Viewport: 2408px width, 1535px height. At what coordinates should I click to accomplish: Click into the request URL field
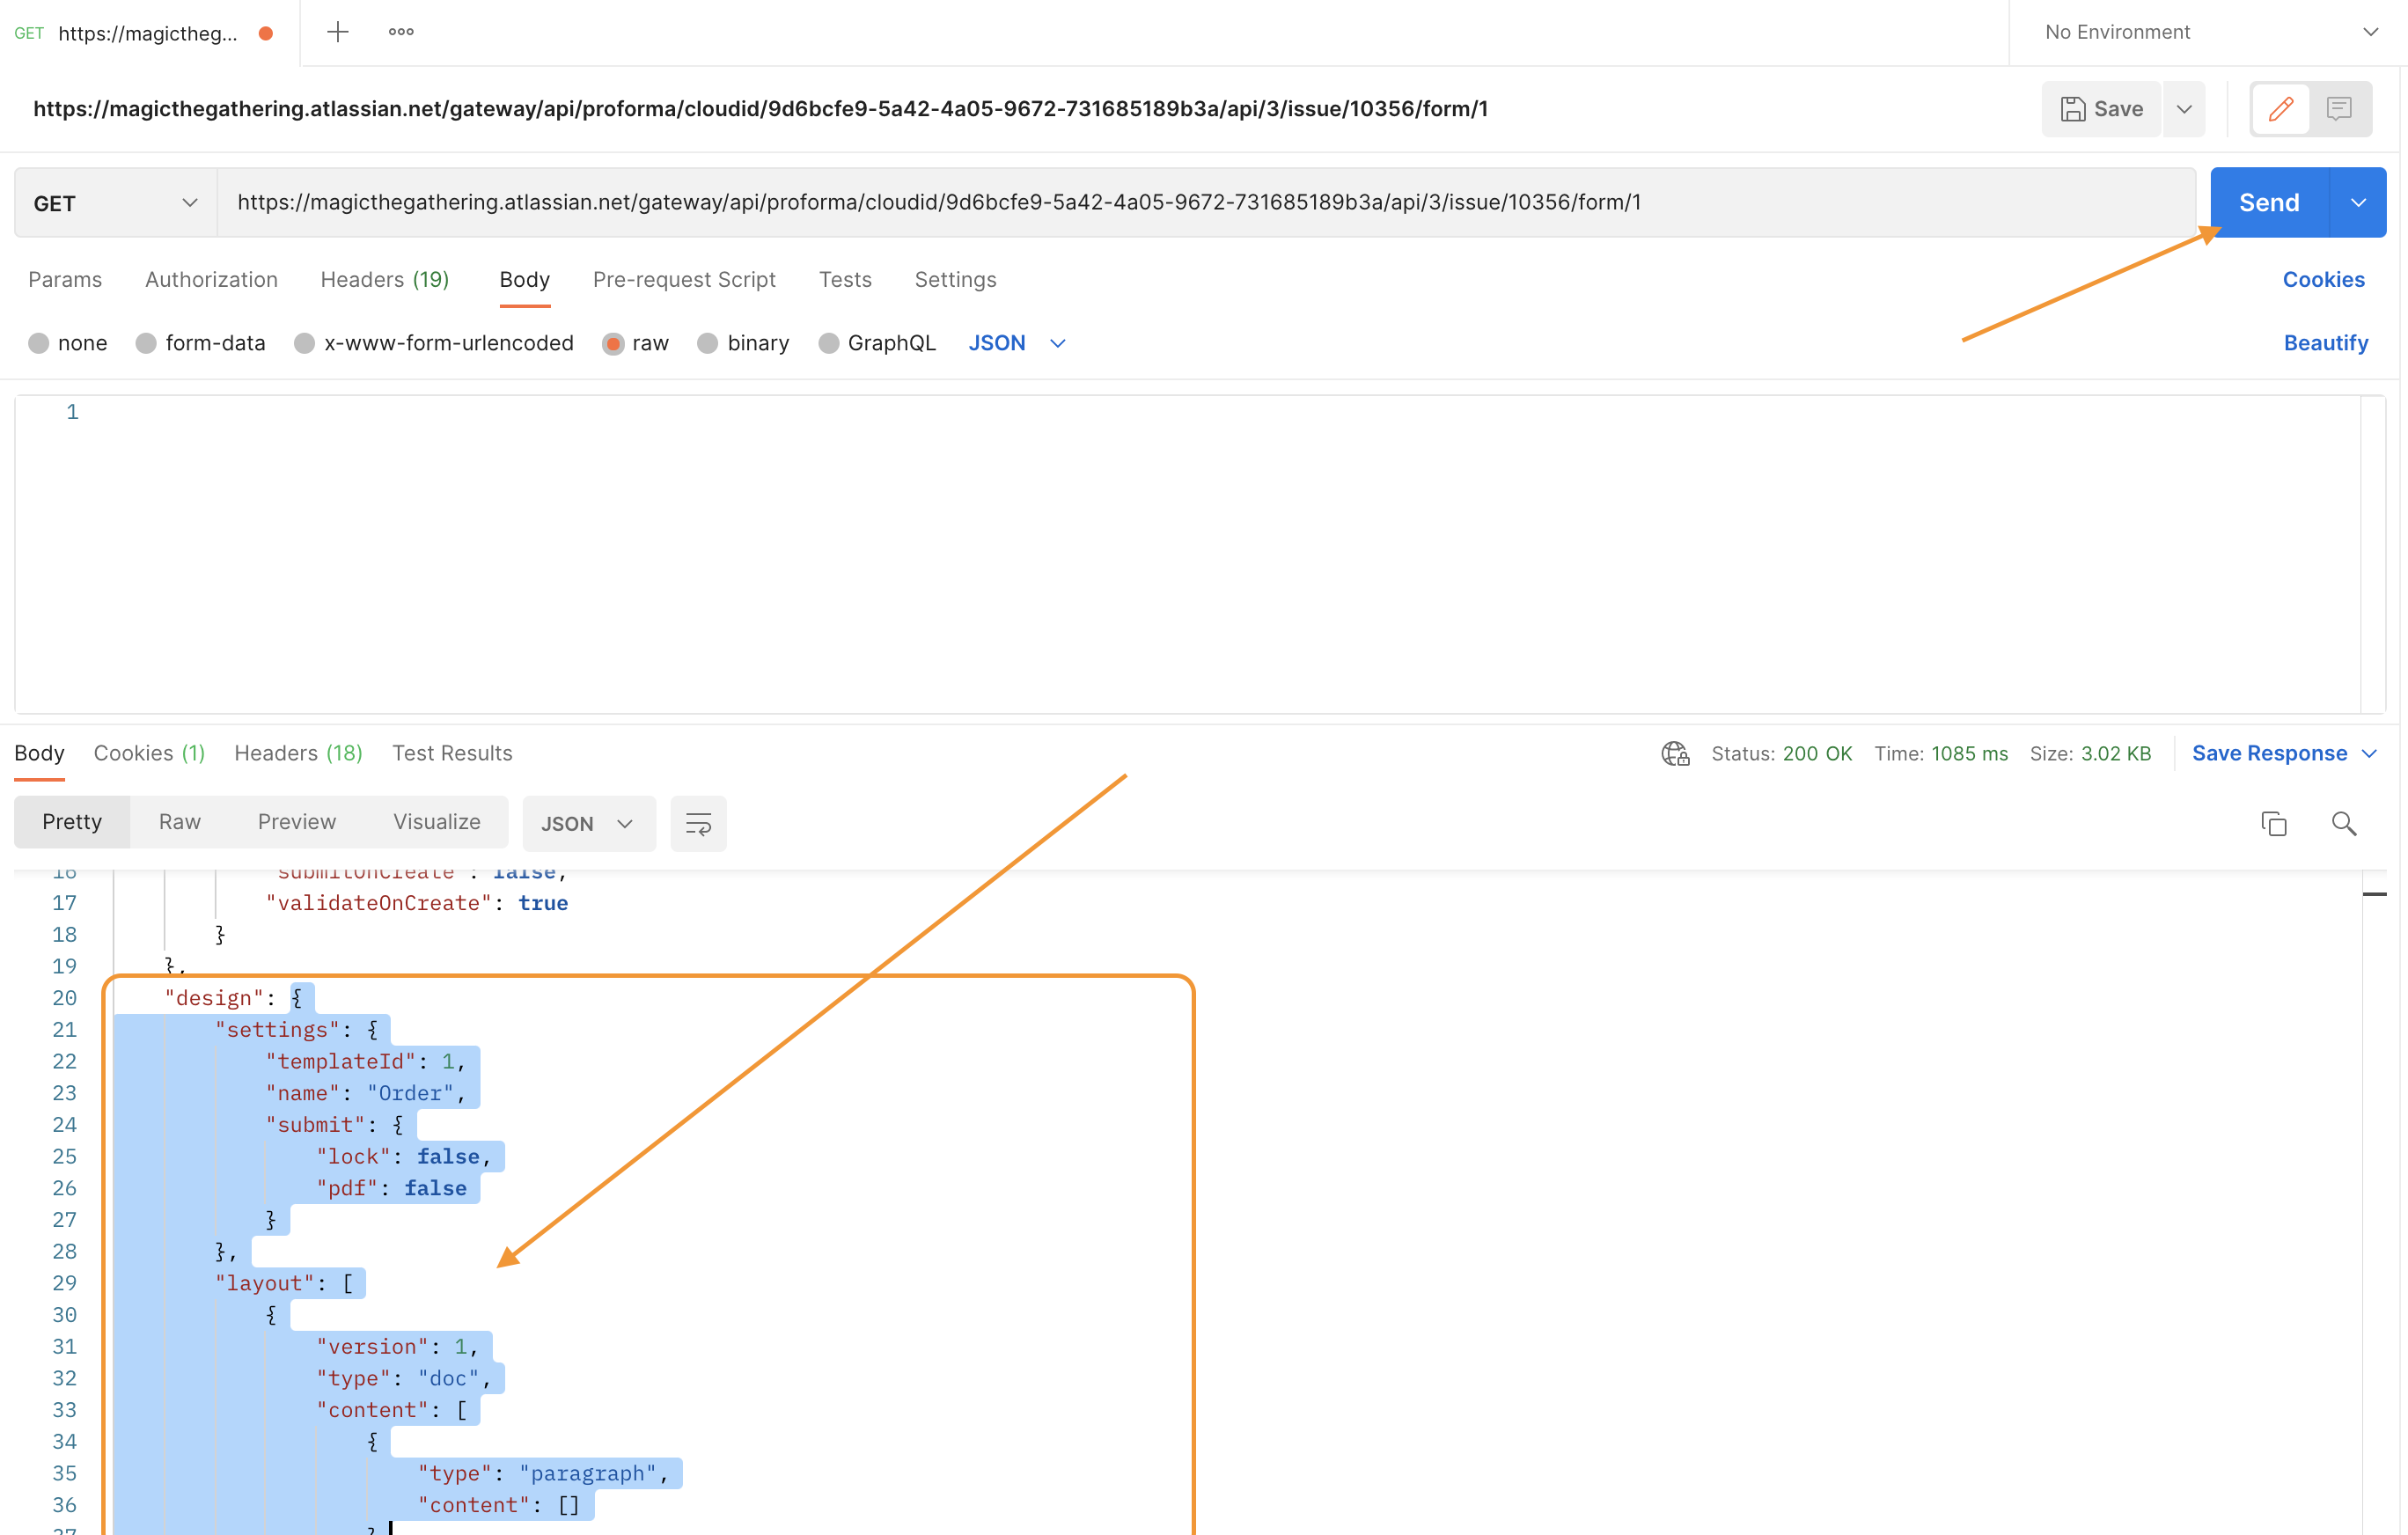[x=1200, y=203]
